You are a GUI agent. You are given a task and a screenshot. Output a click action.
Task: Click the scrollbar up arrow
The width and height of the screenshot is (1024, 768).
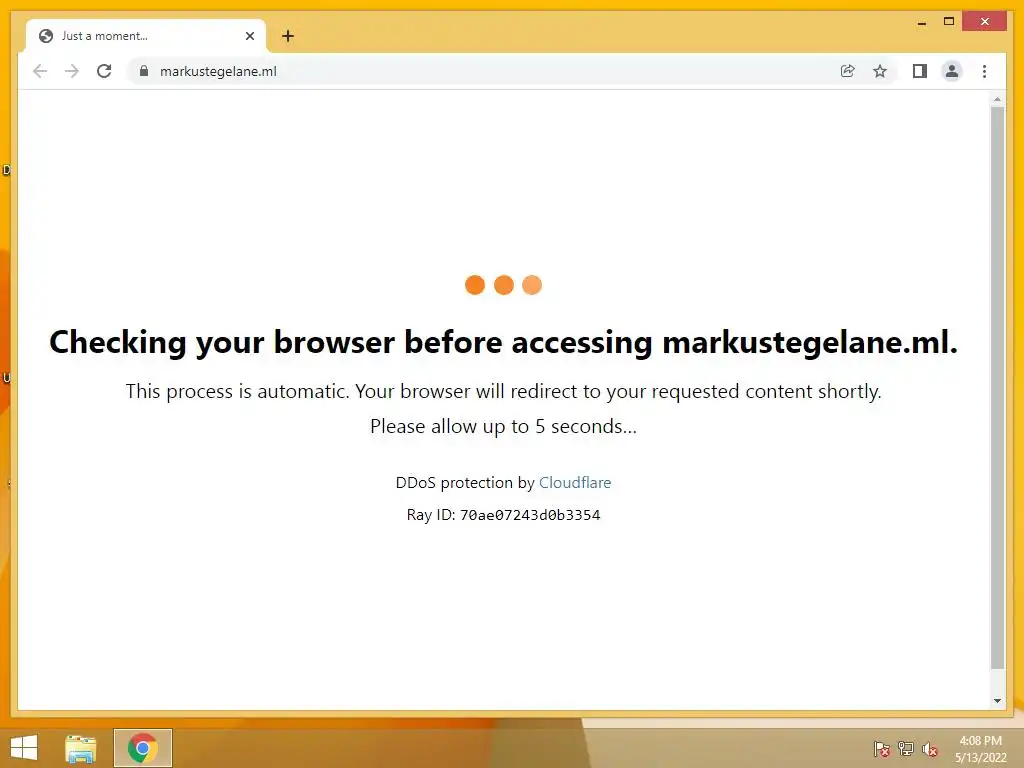tap(997, 99)
